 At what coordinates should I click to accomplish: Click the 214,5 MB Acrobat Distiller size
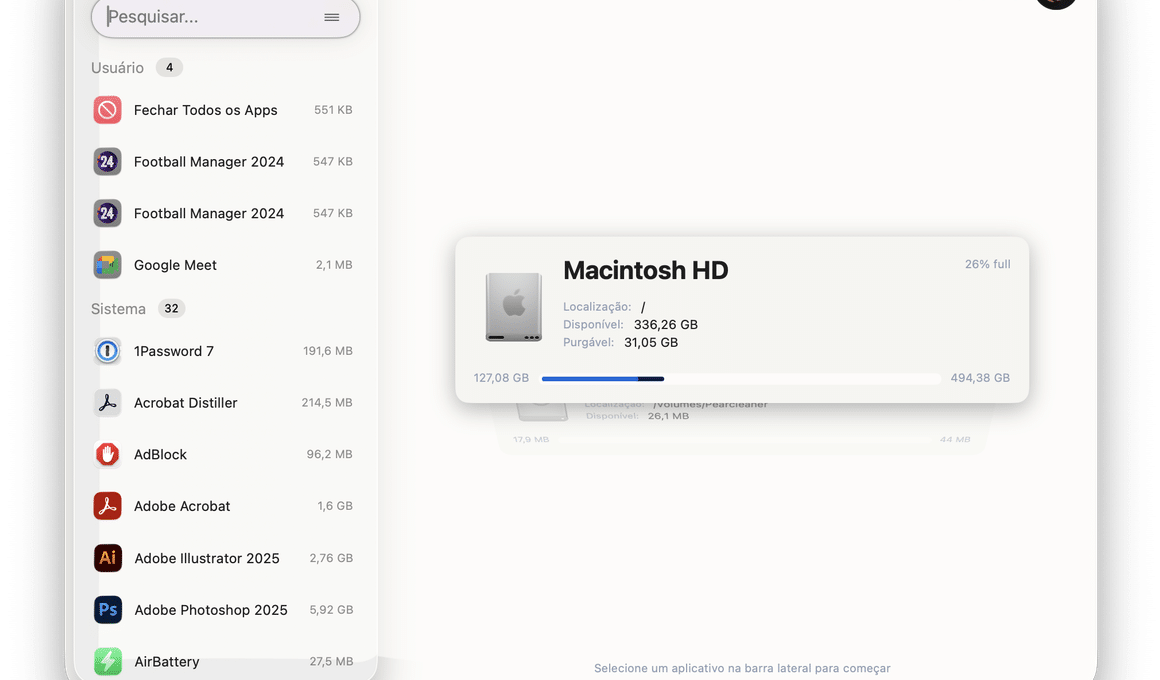pyautogui.click(x=327, y=403)
